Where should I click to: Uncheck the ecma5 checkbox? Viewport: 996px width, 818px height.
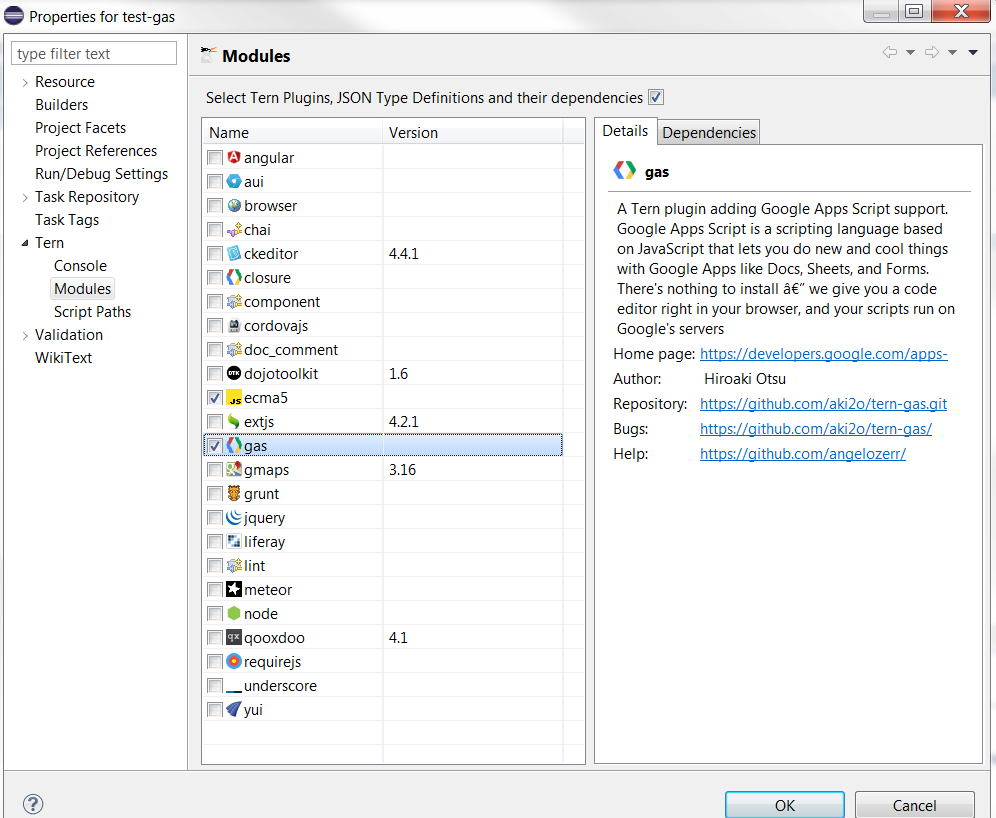[x=215, y=397]
